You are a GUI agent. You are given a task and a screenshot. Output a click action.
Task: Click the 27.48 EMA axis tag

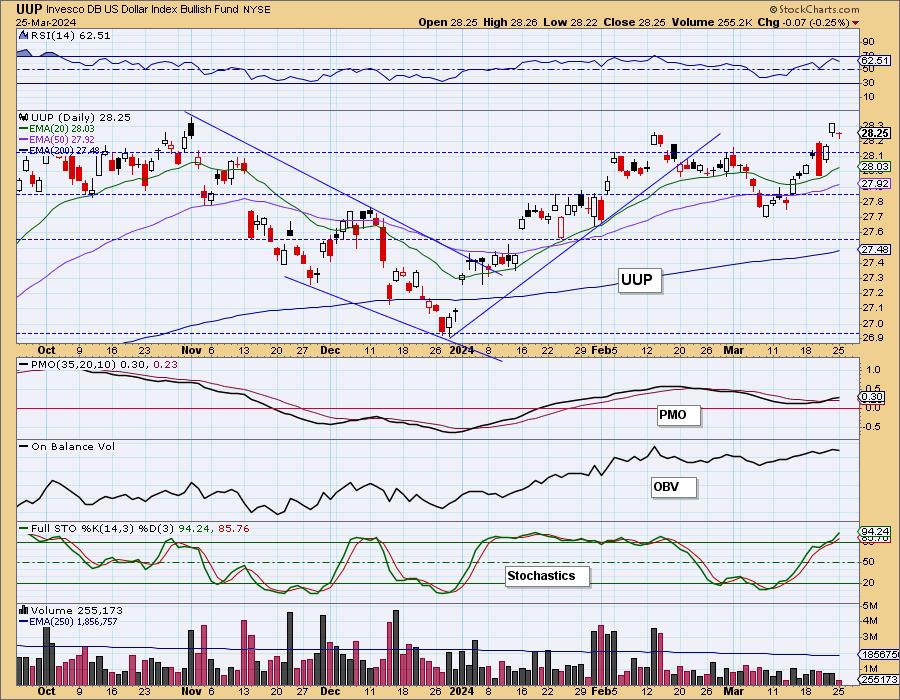pyautogui.click(x=875, y=249)
